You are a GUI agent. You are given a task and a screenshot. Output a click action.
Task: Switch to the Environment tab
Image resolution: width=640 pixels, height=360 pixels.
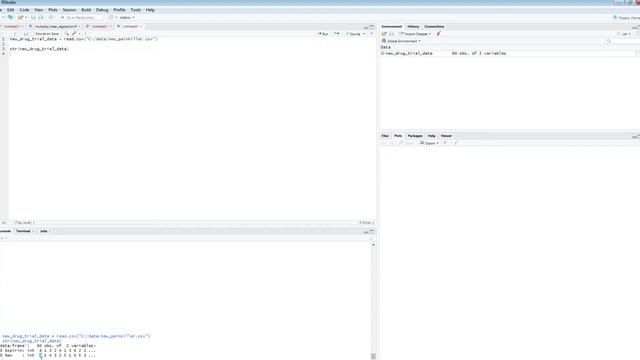tap(391, 27)
